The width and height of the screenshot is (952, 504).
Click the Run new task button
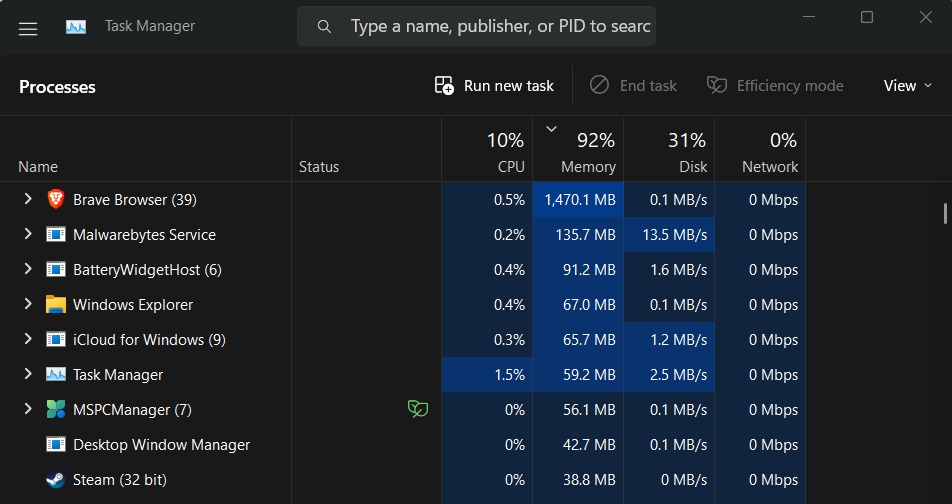click(x=494, y=86)
